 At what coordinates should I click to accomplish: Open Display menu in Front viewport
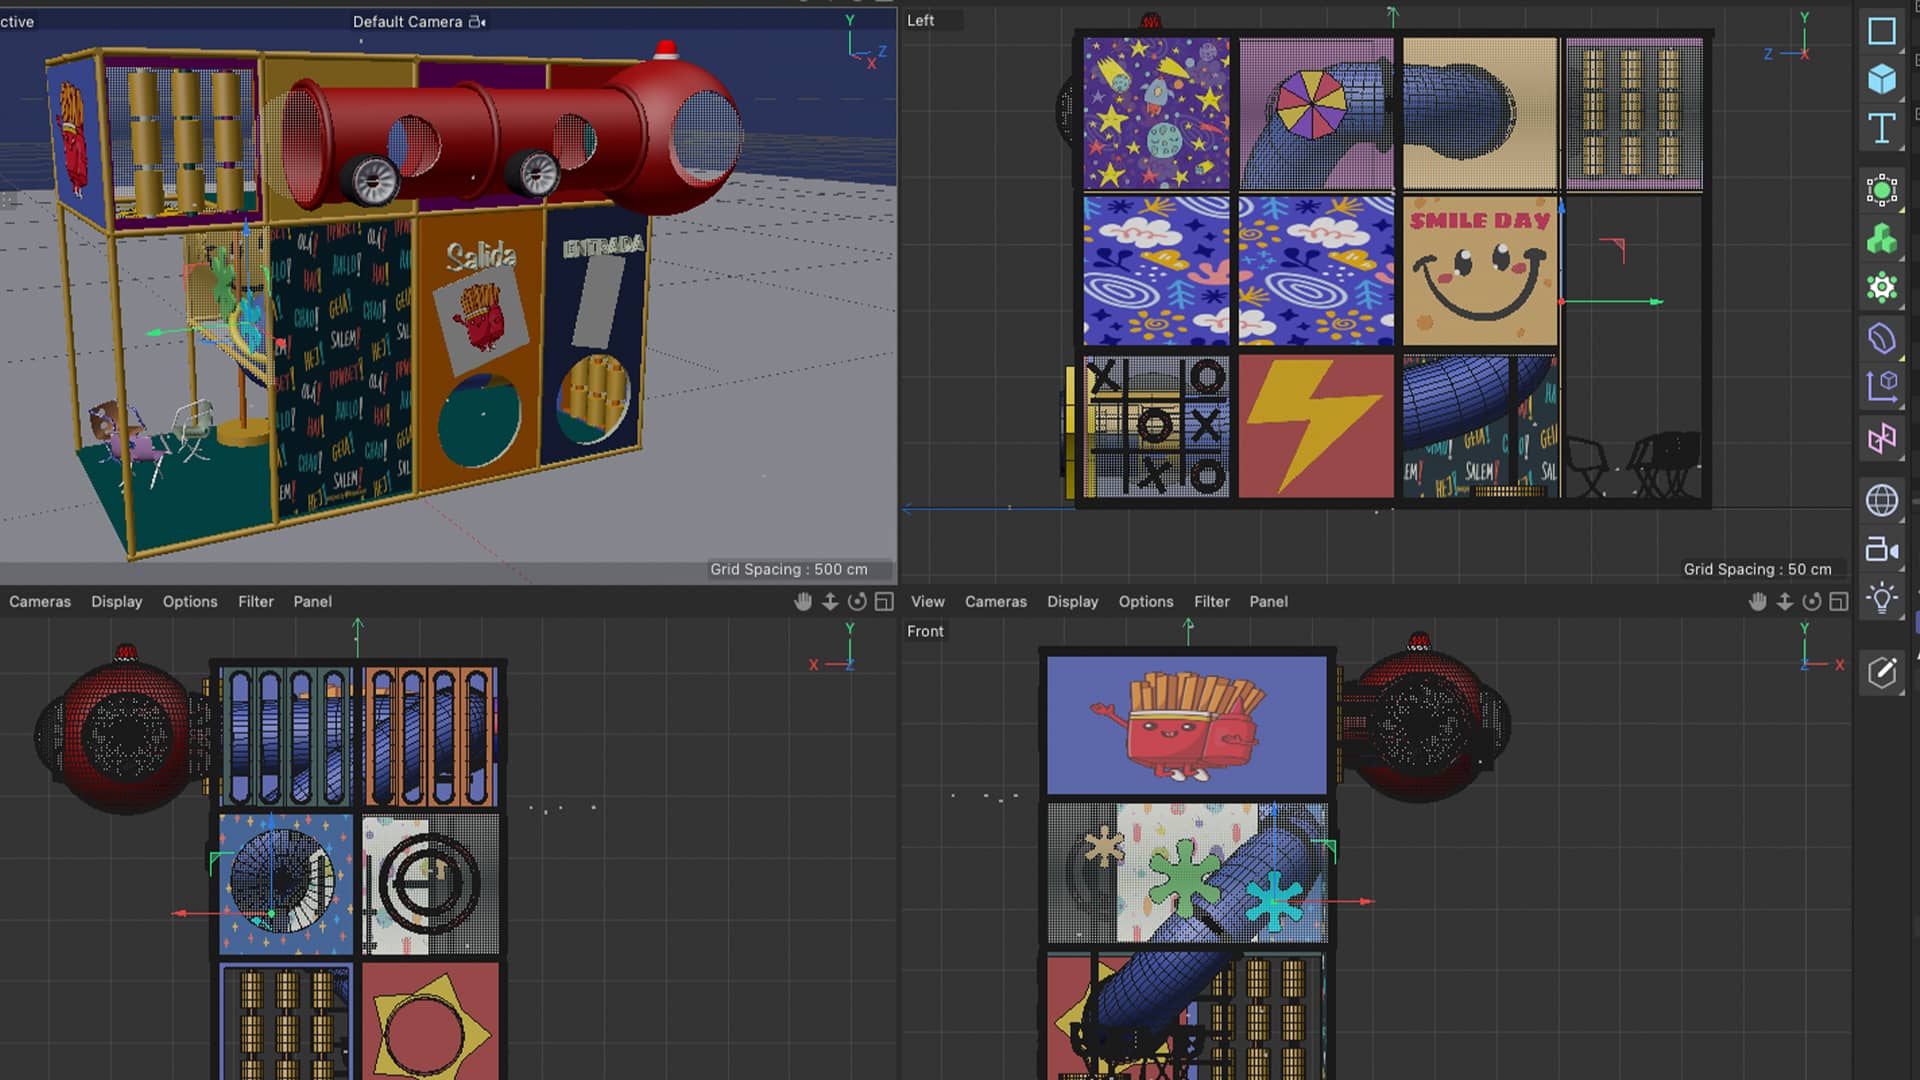point(1073,601)
